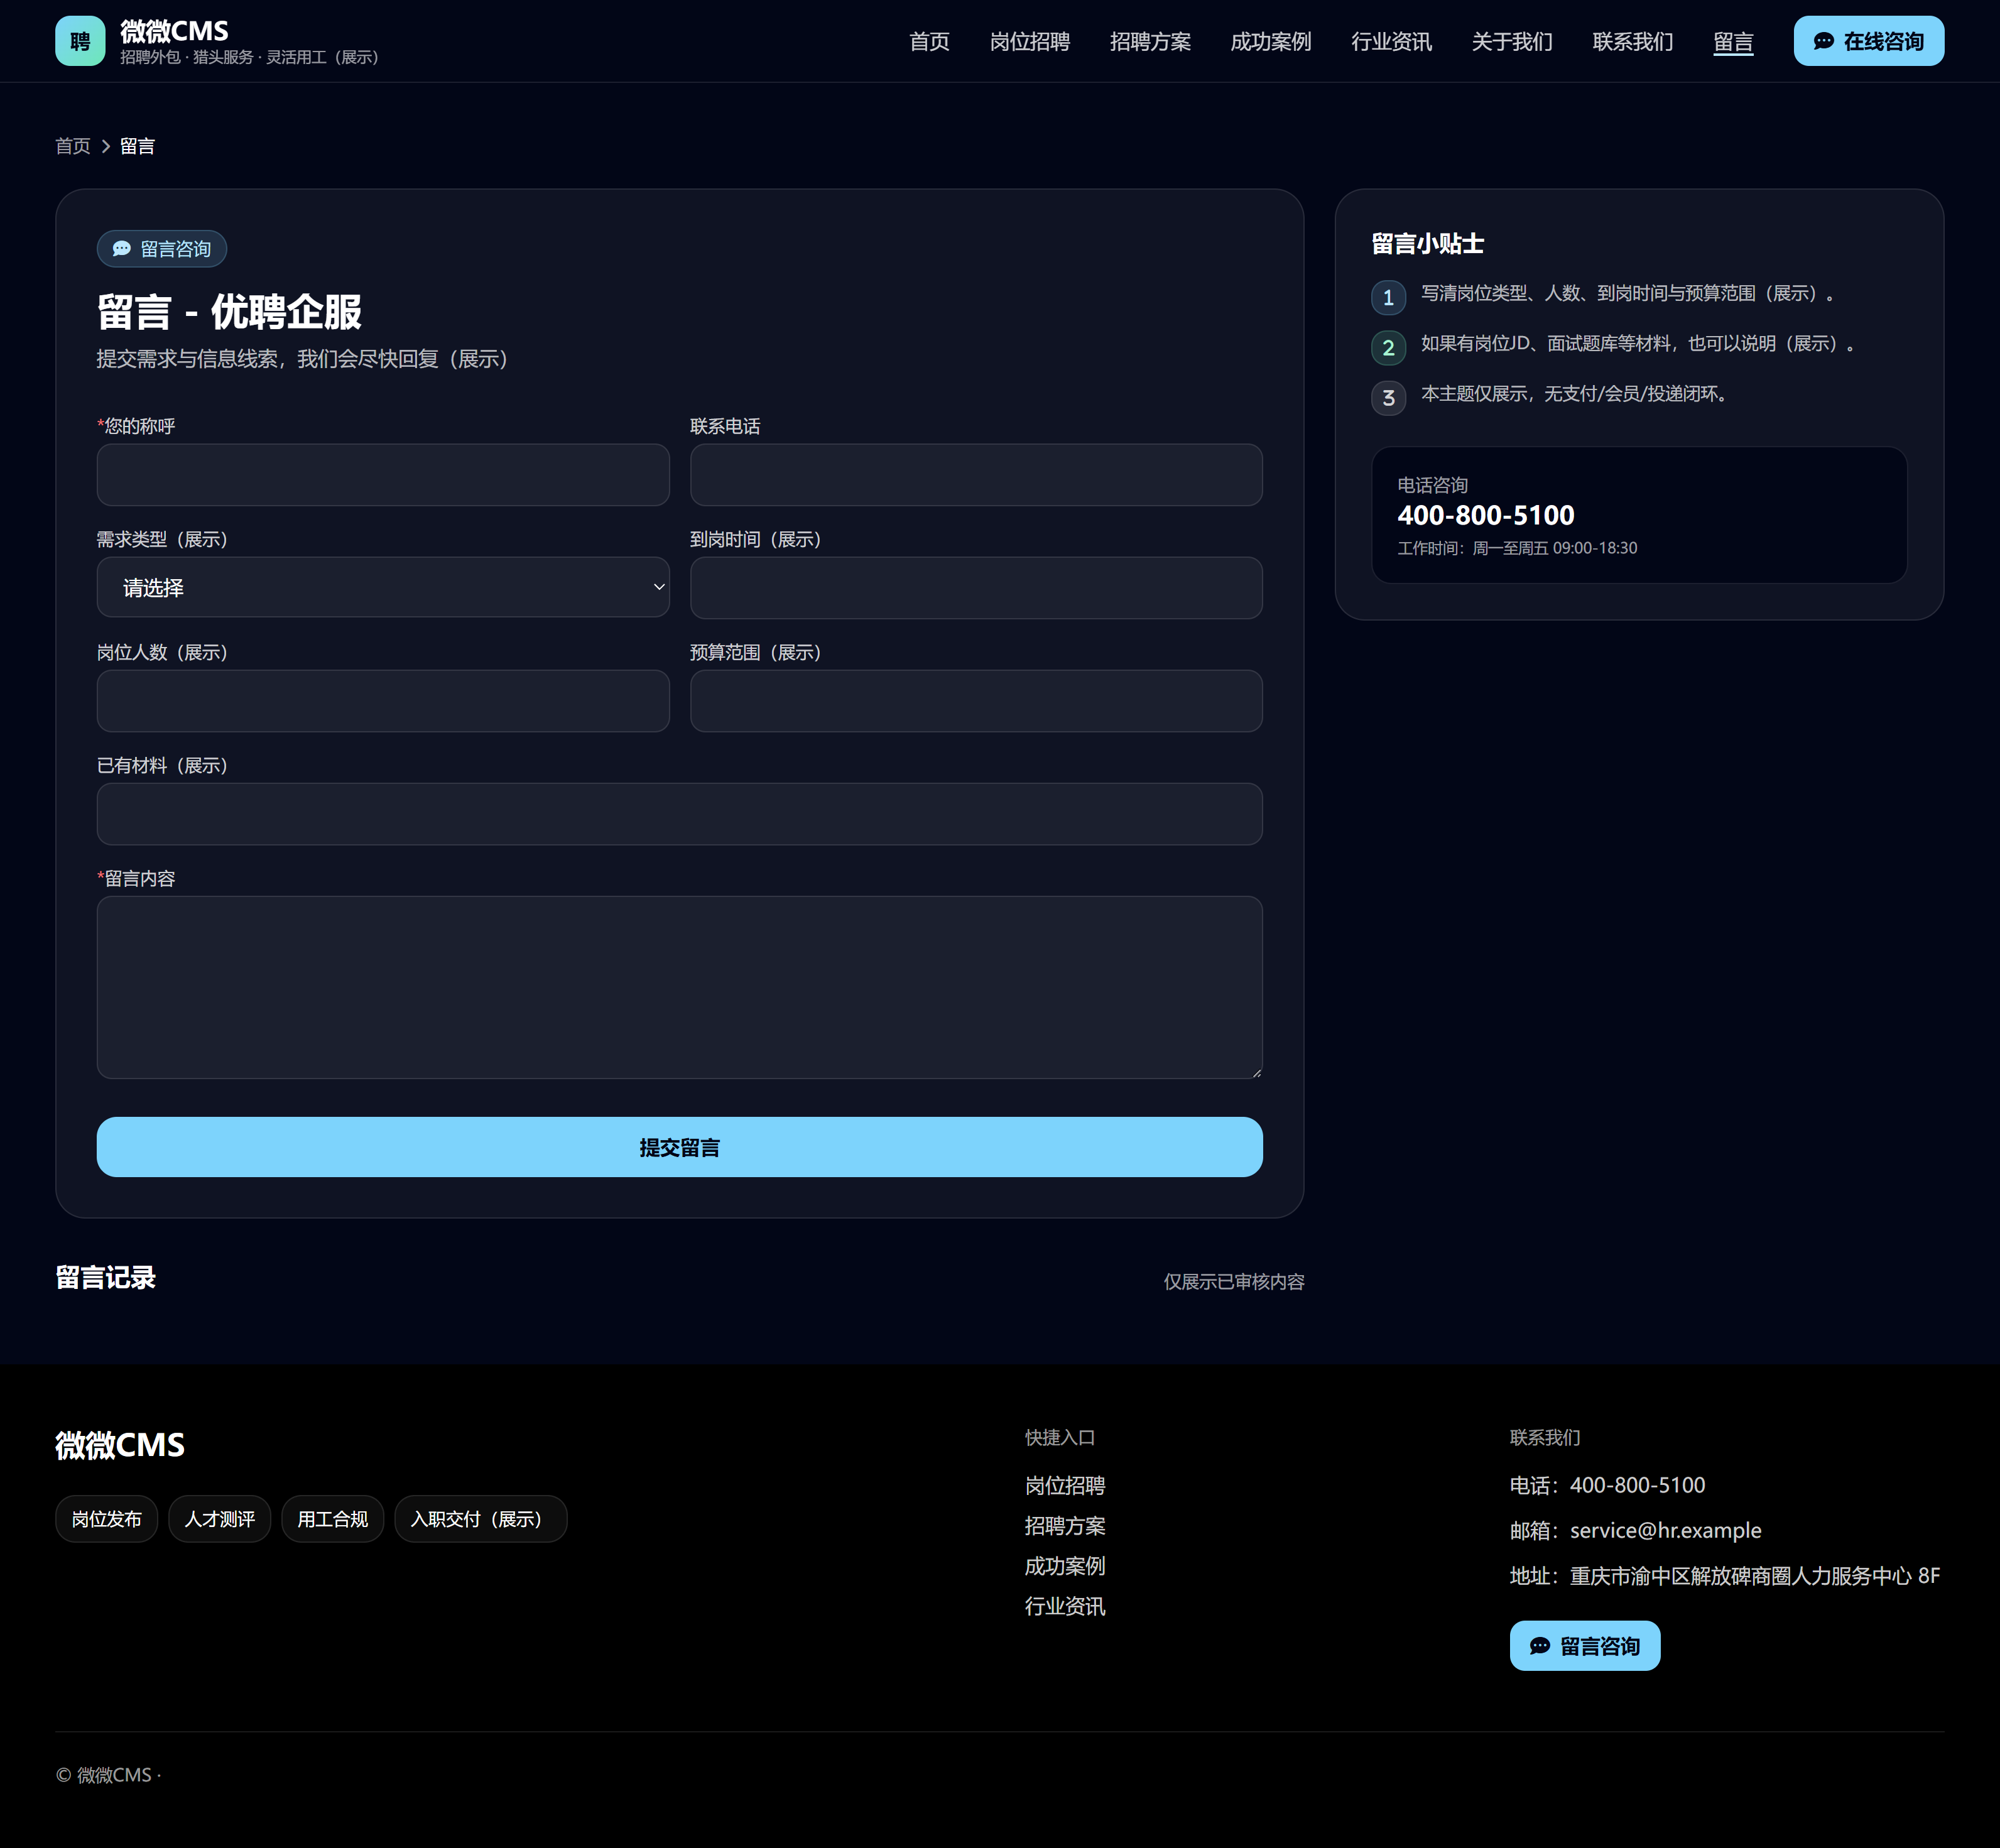2000x1848 pixels.
Task: Focus the 联系电话 input field
Action: pyautogui.click(x=976, y=475)
